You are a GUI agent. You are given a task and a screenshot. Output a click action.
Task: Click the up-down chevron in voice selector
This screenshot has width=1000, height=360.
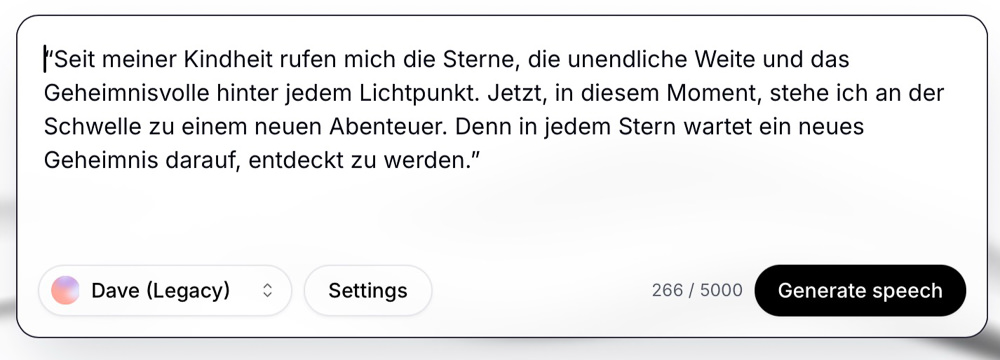tap(268, 290)
